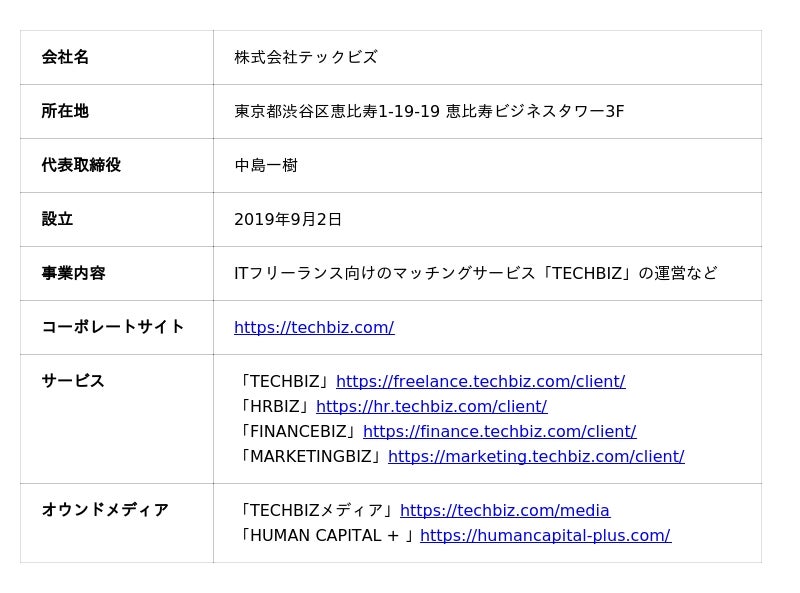Click the date 2019年9月2日
800x593 pixels.
tap(288, 219)
